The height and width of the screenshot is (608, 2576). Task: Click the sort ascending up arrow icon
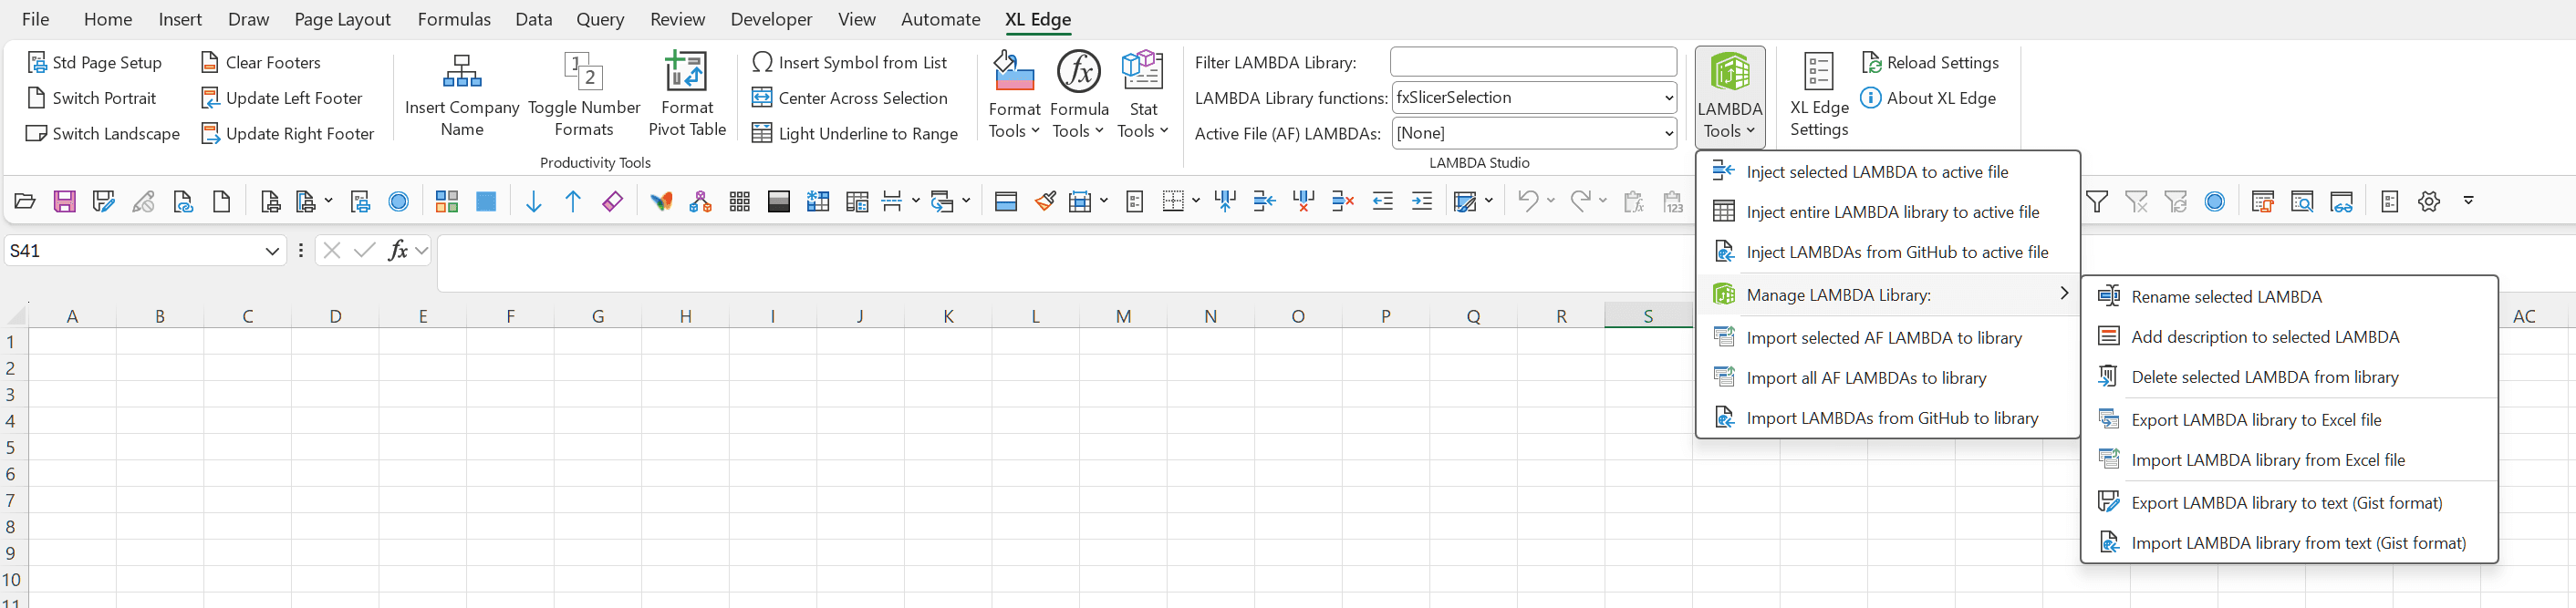573,202
